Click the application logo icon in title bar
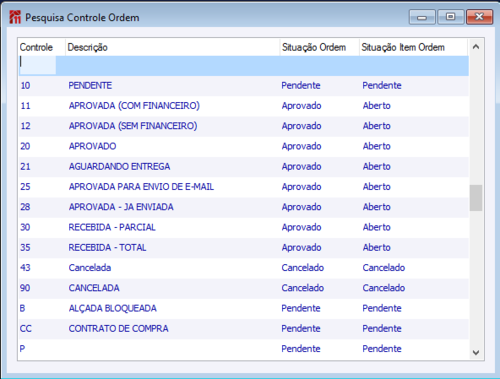 (15, 17)
